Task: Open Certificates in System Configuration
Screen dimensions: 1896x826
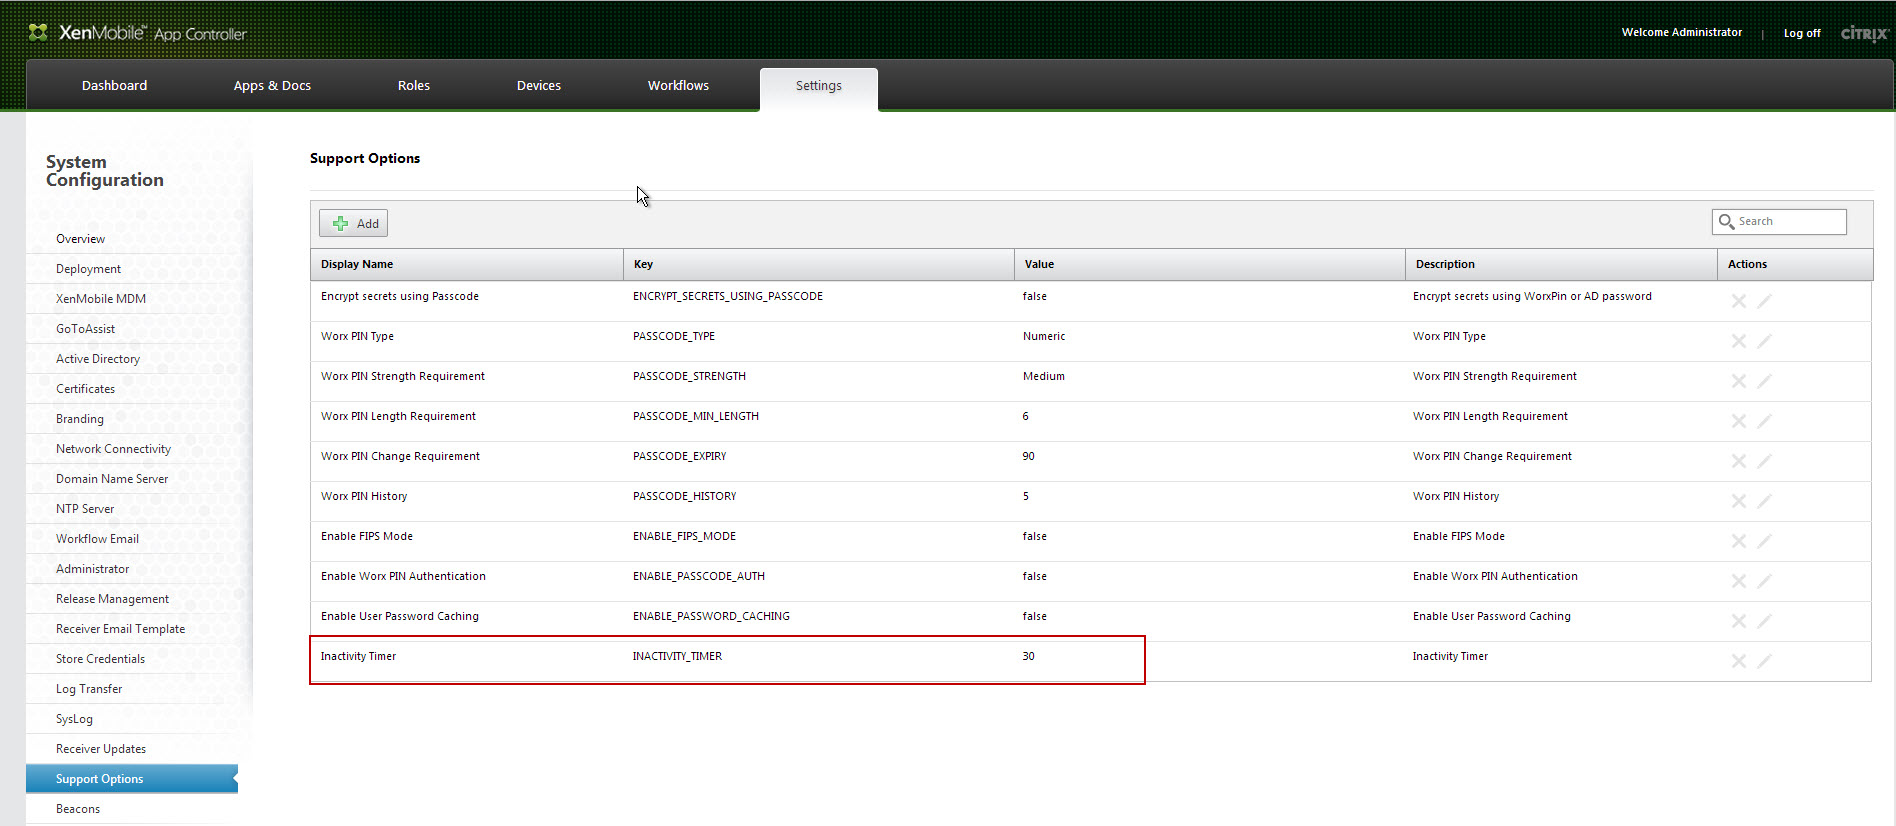Action: tap(85, 389)
